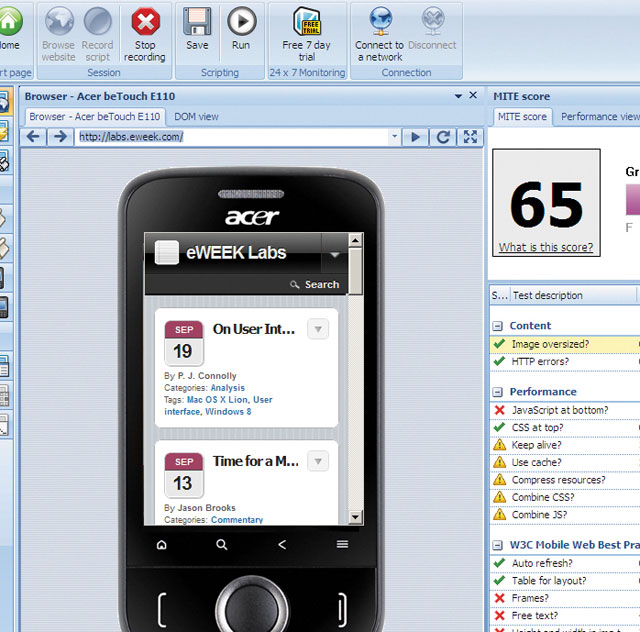640x632 pixels.
Task: Click the URL address field
Action: (x=233, y=137)
